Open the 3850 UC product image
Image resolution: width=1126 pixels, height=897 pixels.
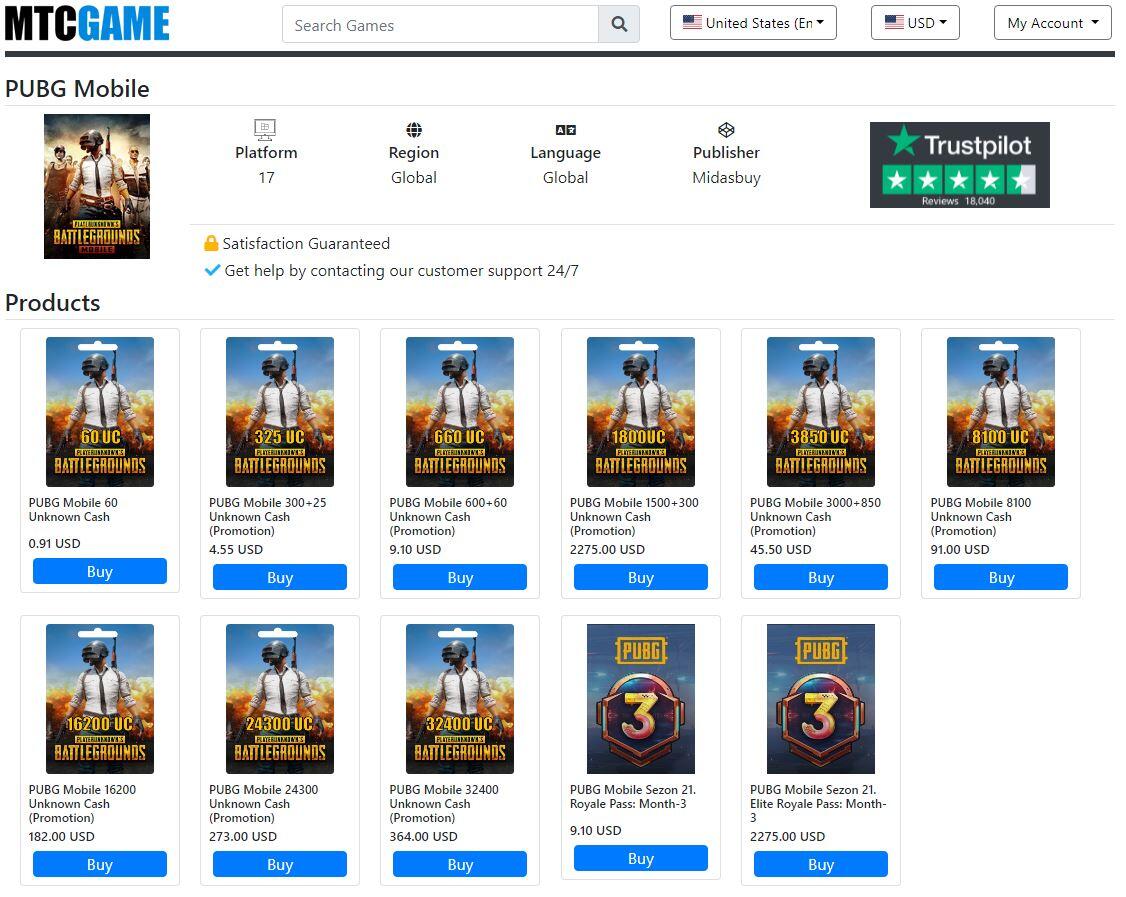click(x=821, y=412)
